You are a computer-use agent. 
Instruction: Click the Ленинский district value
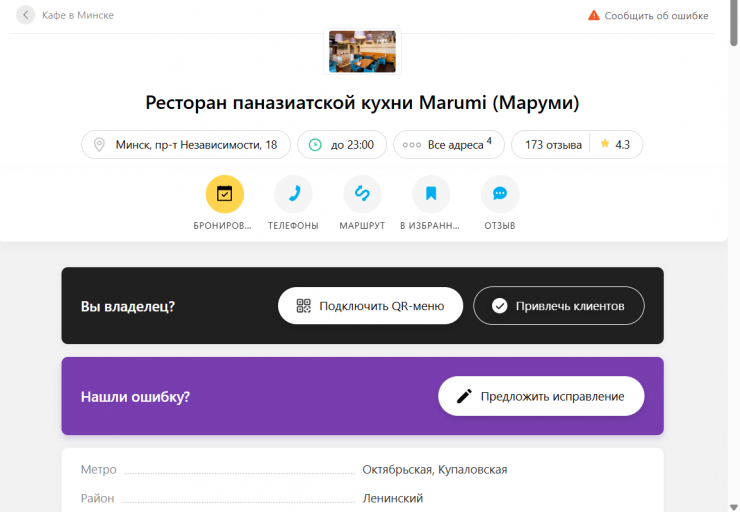[393, 498]
